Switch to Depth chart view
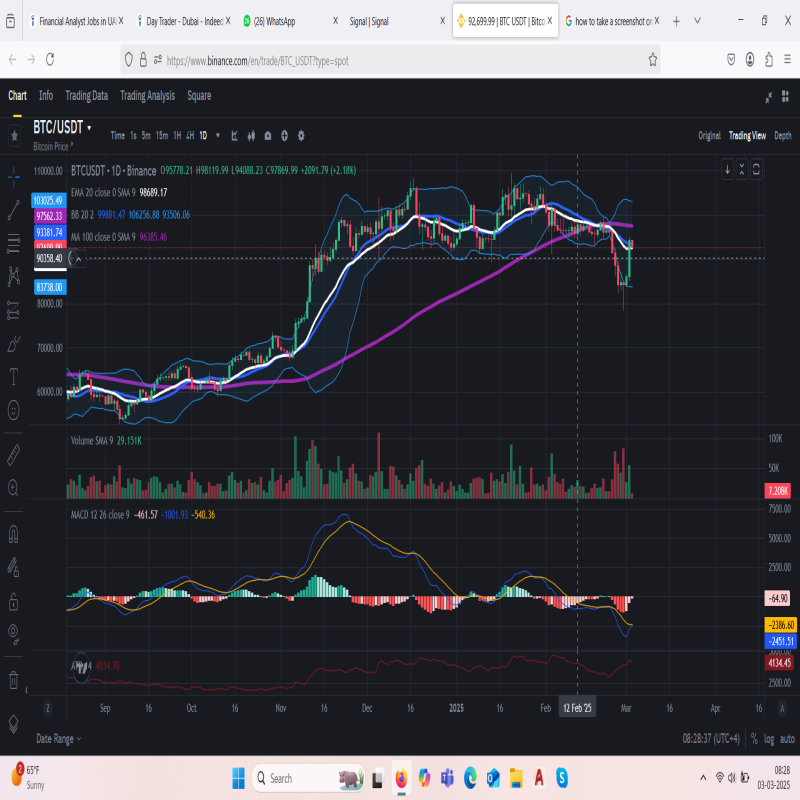 (783, 135)
